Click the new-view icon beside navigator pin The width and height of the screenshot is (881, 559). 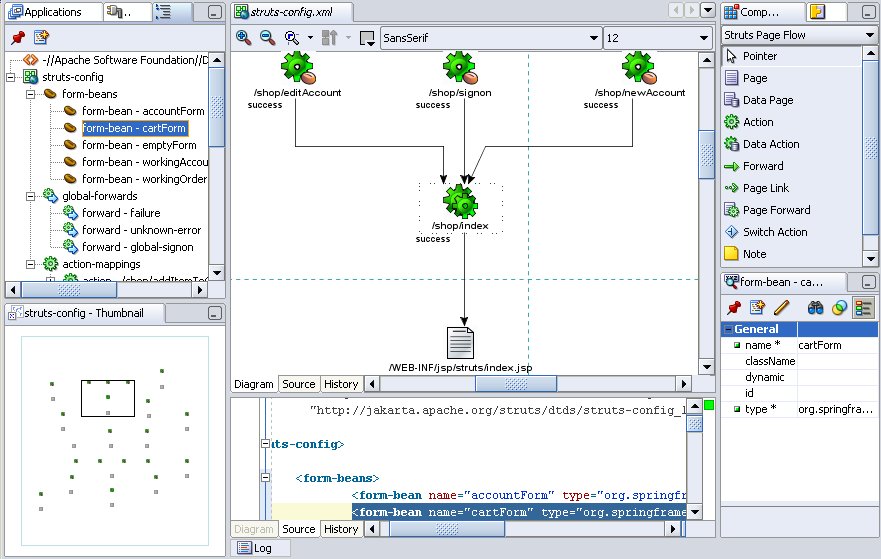[41, 38]
